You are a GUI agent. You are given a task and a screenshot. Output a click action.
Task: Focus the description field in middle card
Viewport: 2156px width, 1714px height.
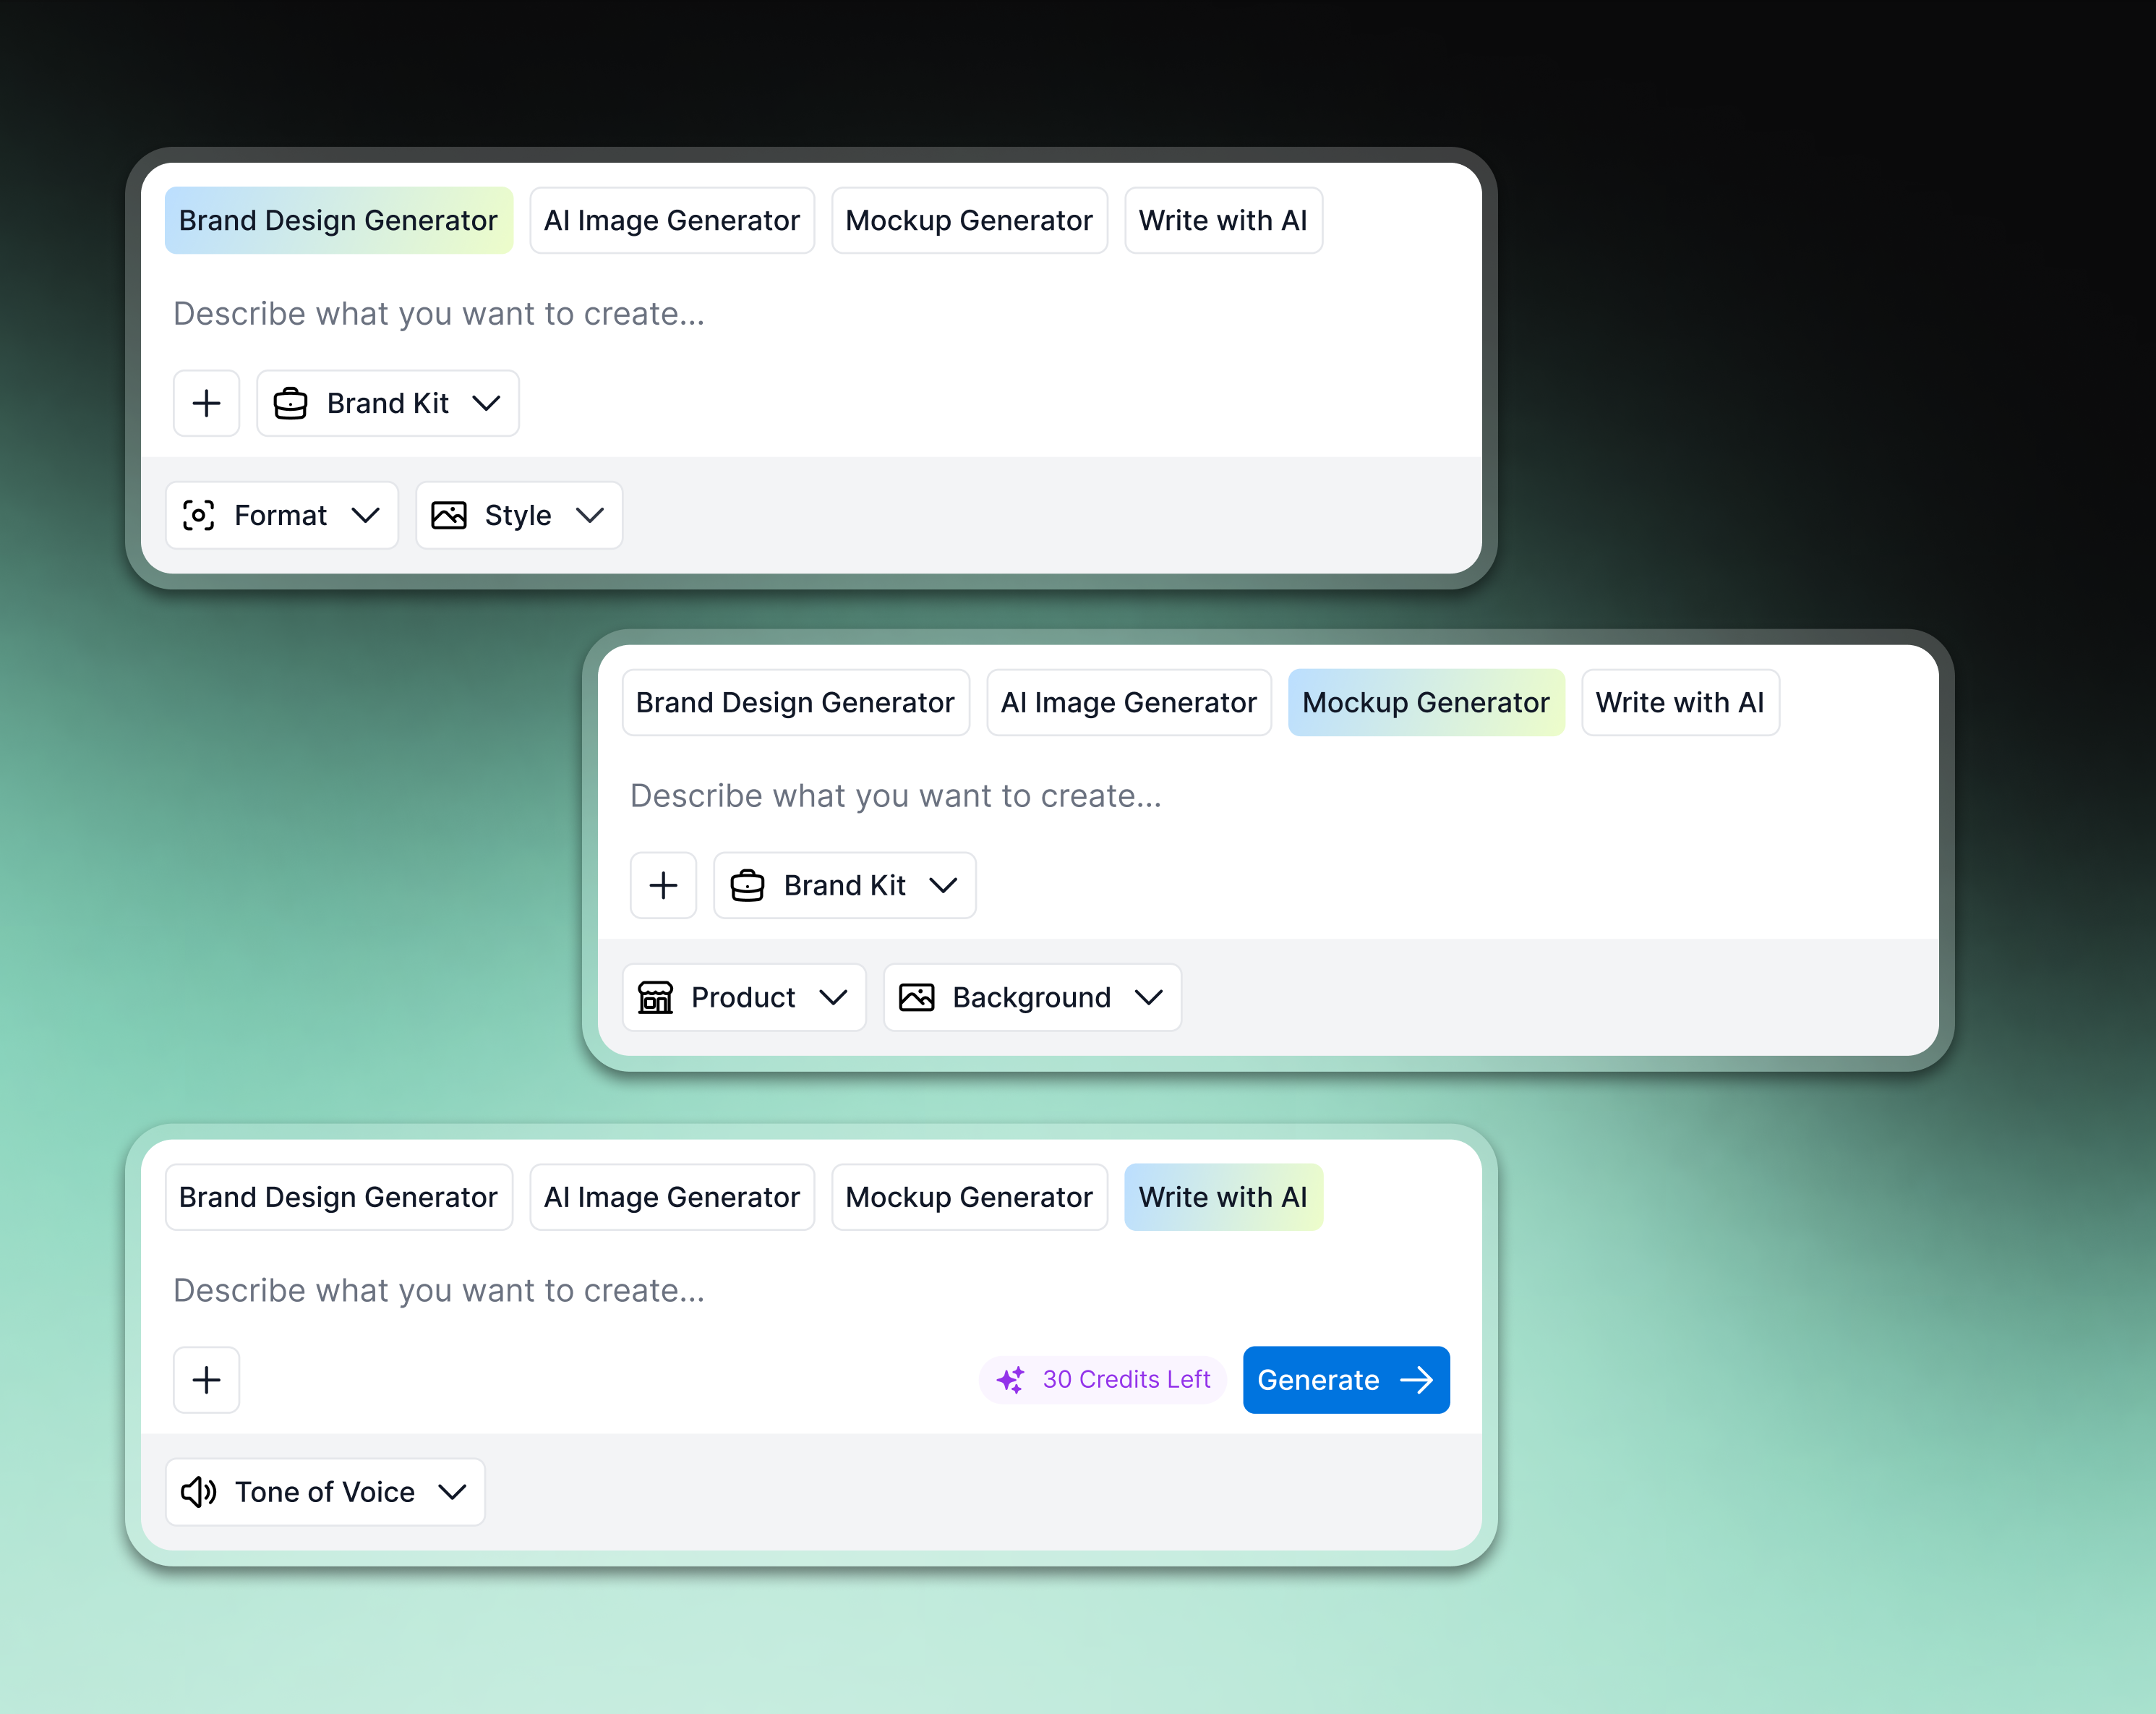click(x=1267, y=796)
